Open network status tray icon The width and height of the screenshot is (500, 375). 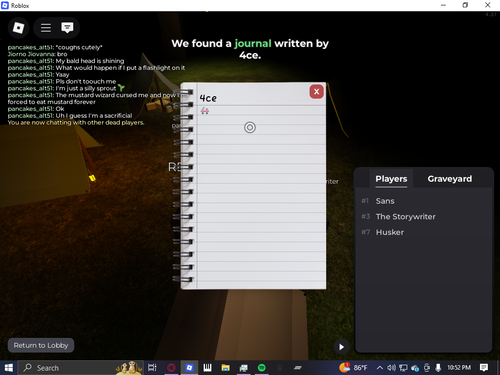tap(403, 368)
